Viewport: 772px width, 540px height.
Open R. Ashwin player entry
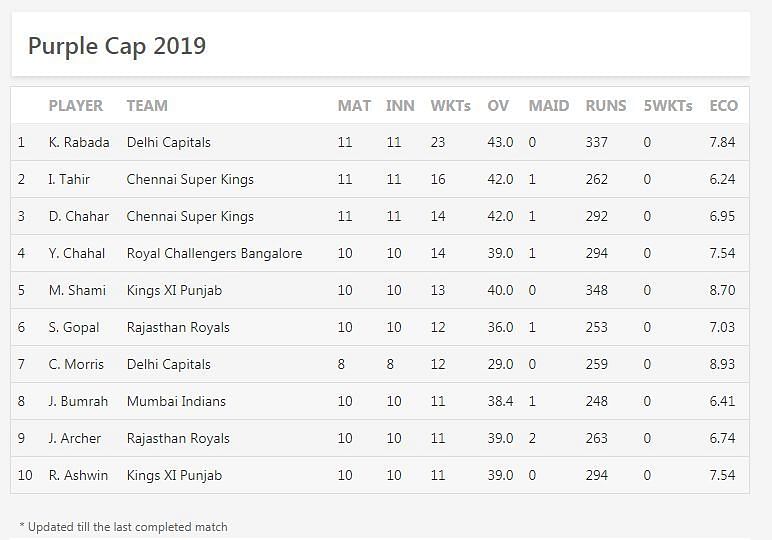[x=78, y=475]
